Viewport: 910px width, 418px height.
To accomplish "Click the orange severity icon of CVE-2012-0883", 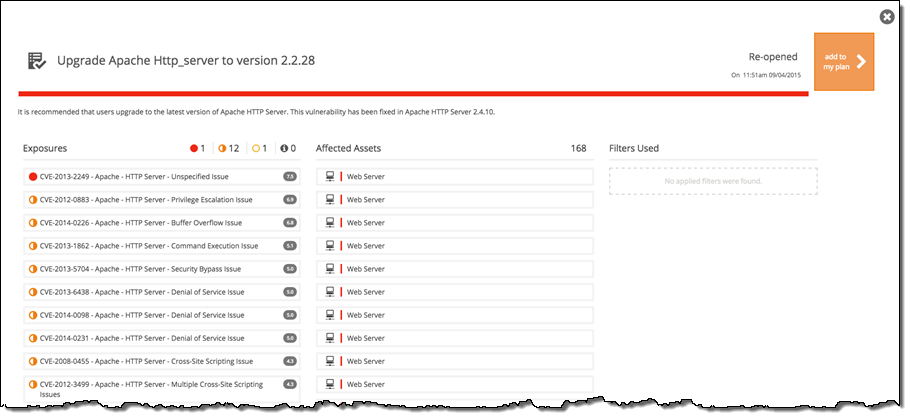I will coord(33,200).
